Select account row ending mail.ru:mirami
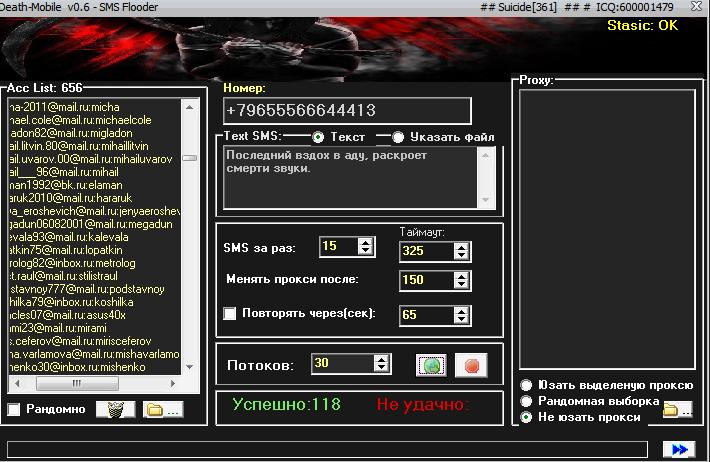The width and height of the screenshot is (710, 462). [x=95, y=328]
